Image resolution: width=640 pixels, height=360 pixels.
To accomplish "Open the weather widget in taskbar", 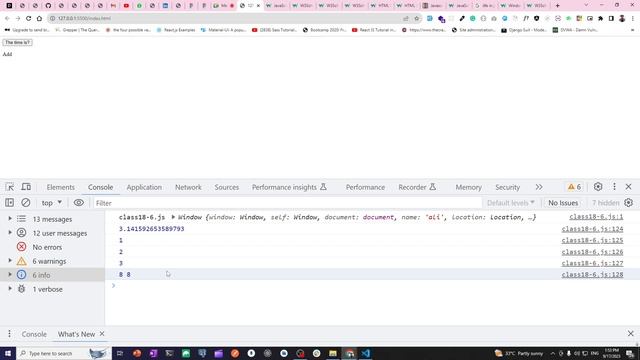I will tap(519, 353).
